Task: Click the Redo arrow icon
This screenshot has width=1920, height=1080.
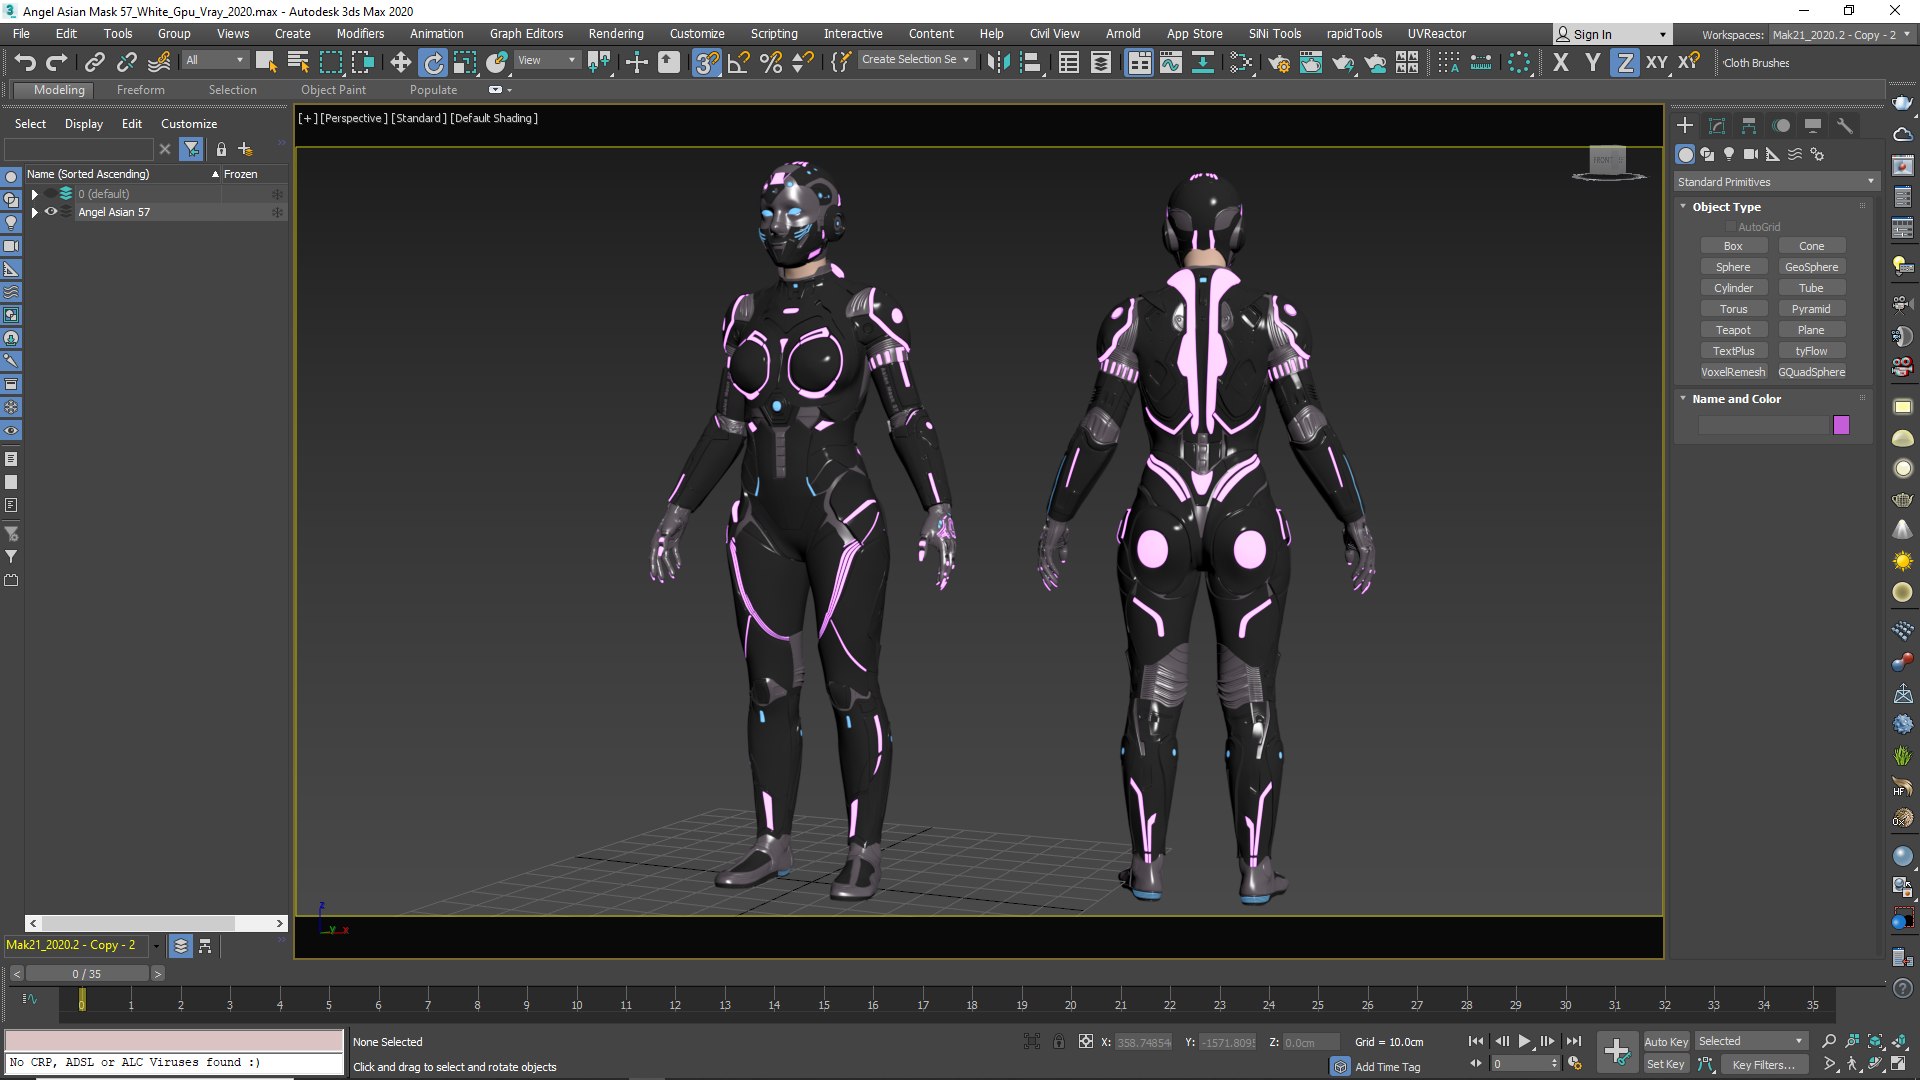Action: pyautogui.click(x=57, y=62)
